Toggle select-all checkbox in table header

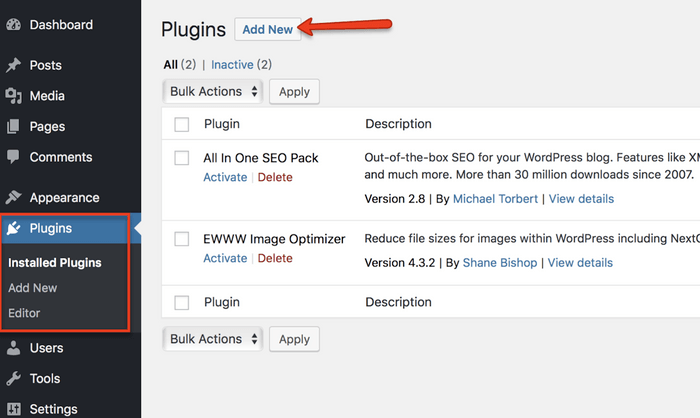pyautogui.click(x=182, y=124)
